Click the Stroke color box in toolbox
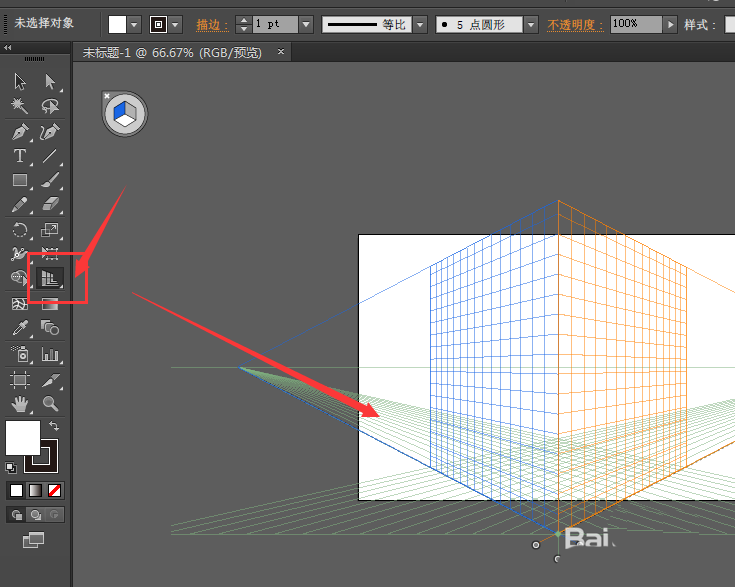Screen dimensions: 735x587 pyautogui.click(x=49, y=462)
